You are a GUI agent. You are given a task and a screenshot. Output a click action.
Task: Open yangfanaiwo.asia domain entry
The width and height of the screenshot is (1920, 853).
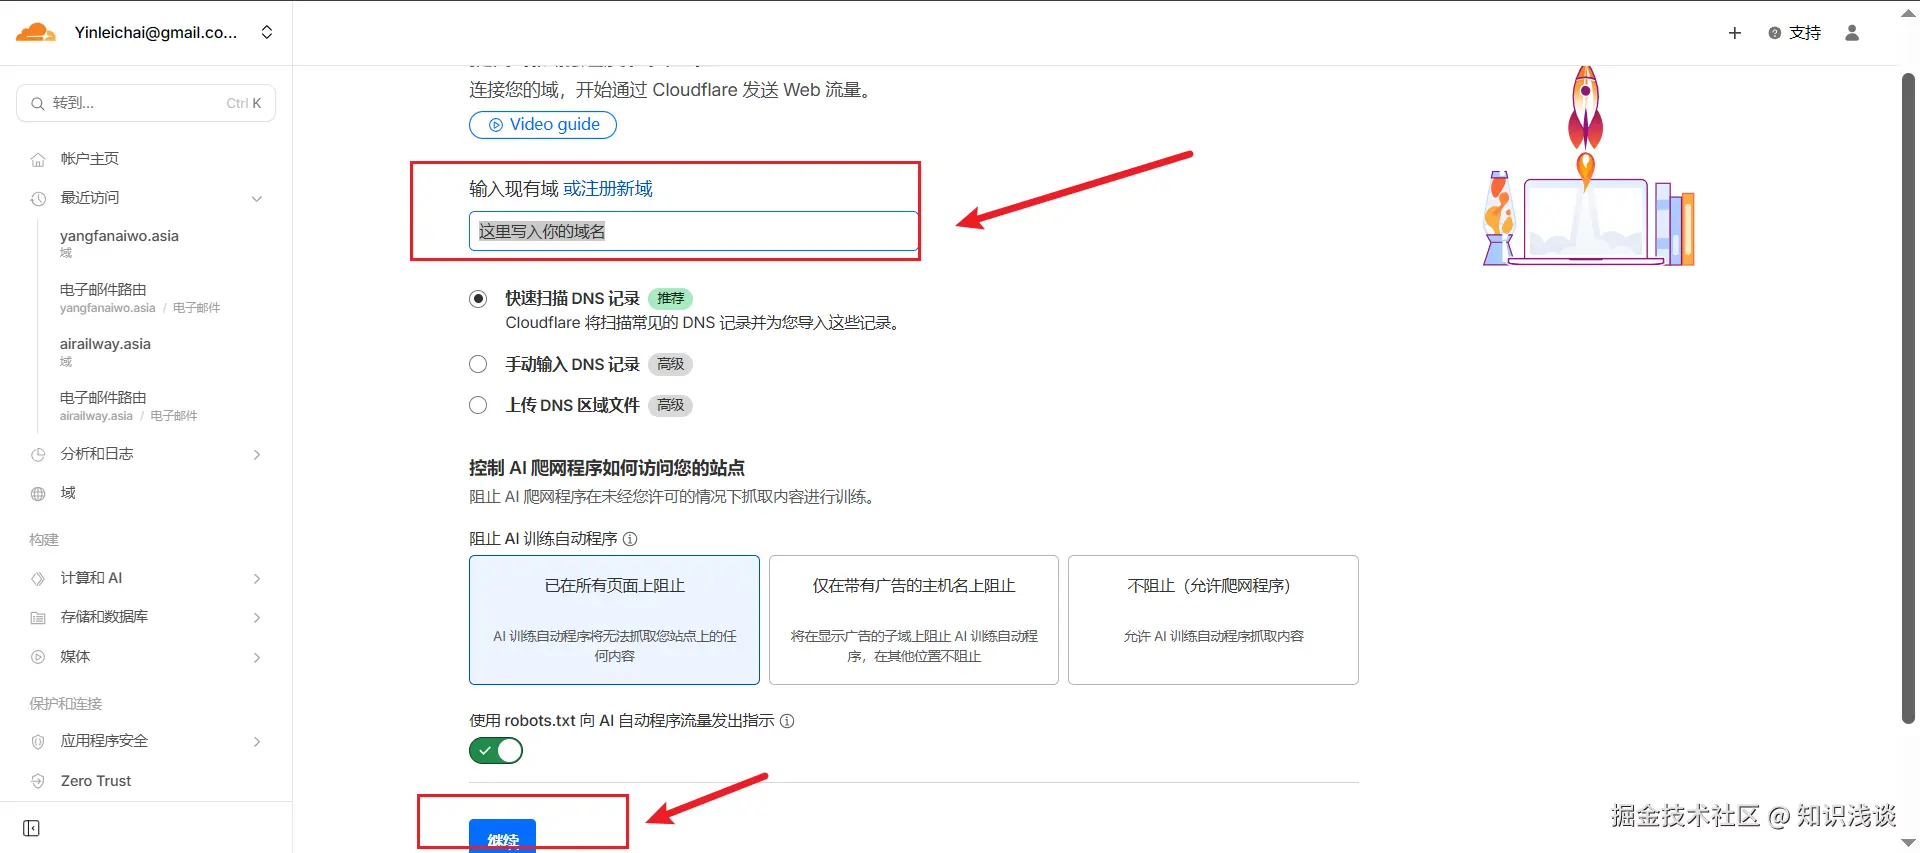[119, 242]
